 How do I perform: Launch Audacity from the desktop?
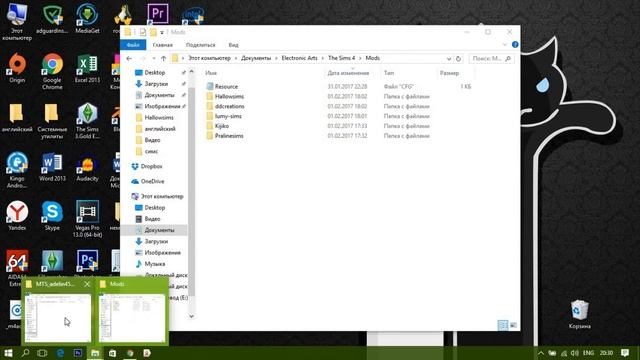coord(87,167)
